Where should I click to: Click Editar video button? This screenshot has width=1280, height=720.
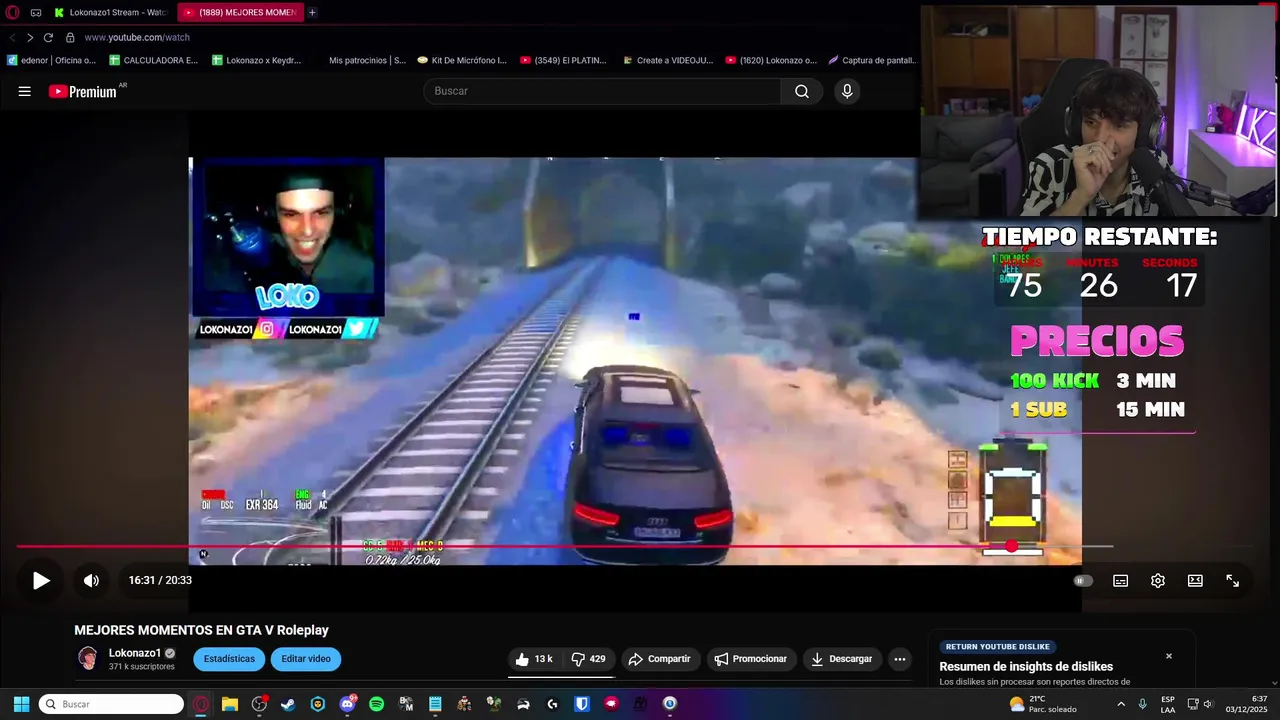tap(306, 659)
